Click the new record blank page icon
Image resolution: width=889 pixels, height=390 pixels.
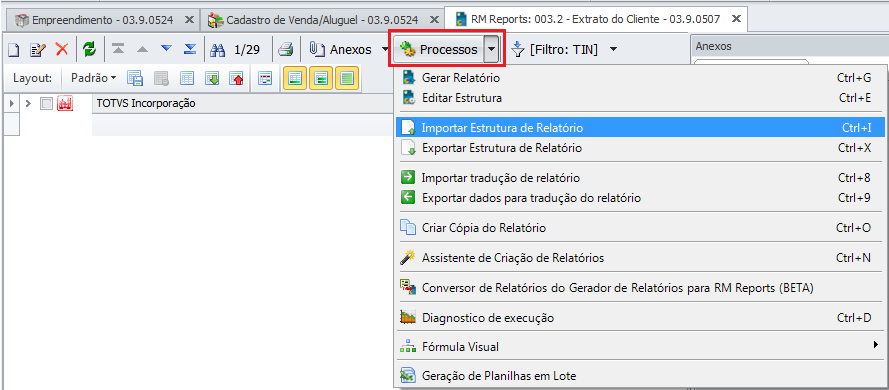(13, 50)
